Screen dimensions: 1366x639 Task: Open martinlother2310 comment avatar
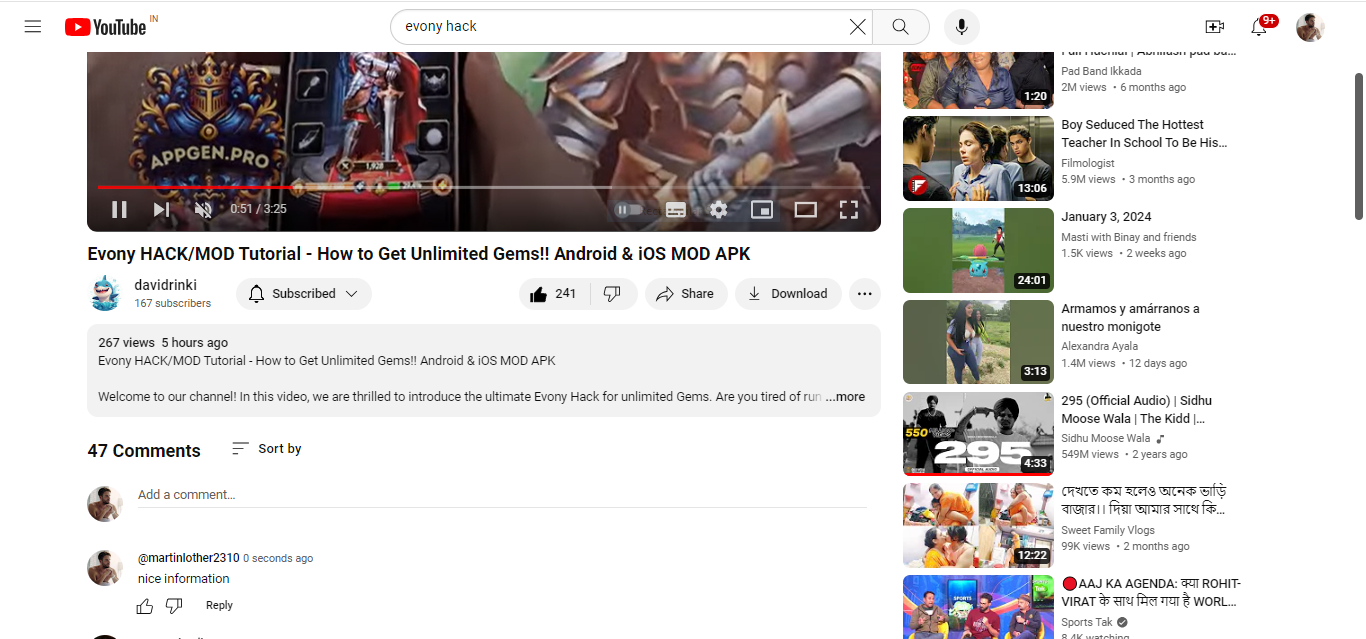[x=105, y=567]
